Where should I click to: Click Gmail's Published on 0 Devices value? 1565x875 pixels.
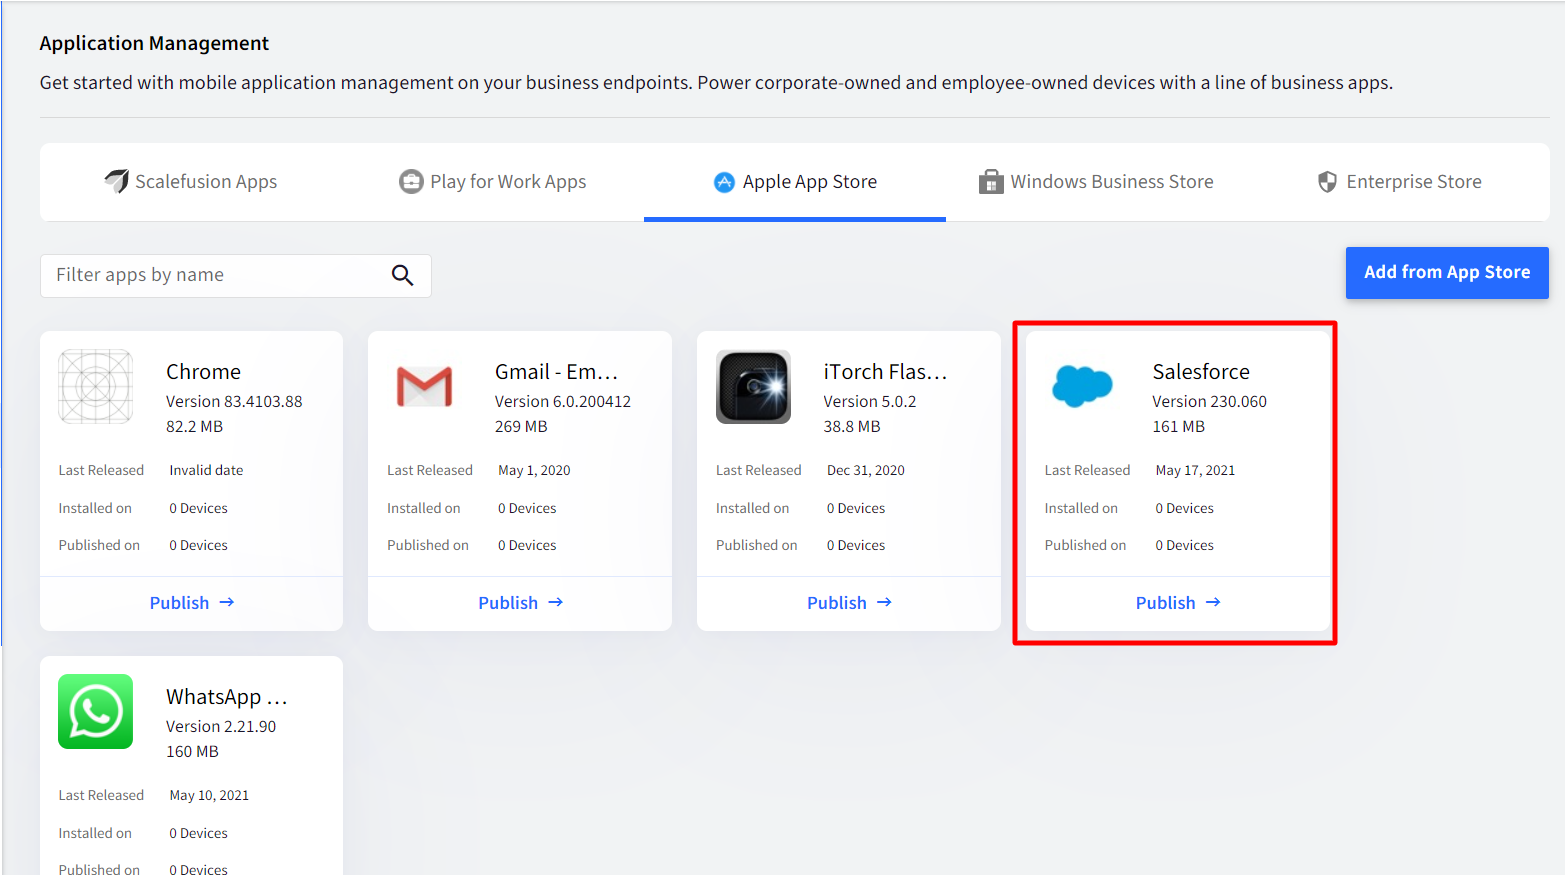click(x=527, y=545)
